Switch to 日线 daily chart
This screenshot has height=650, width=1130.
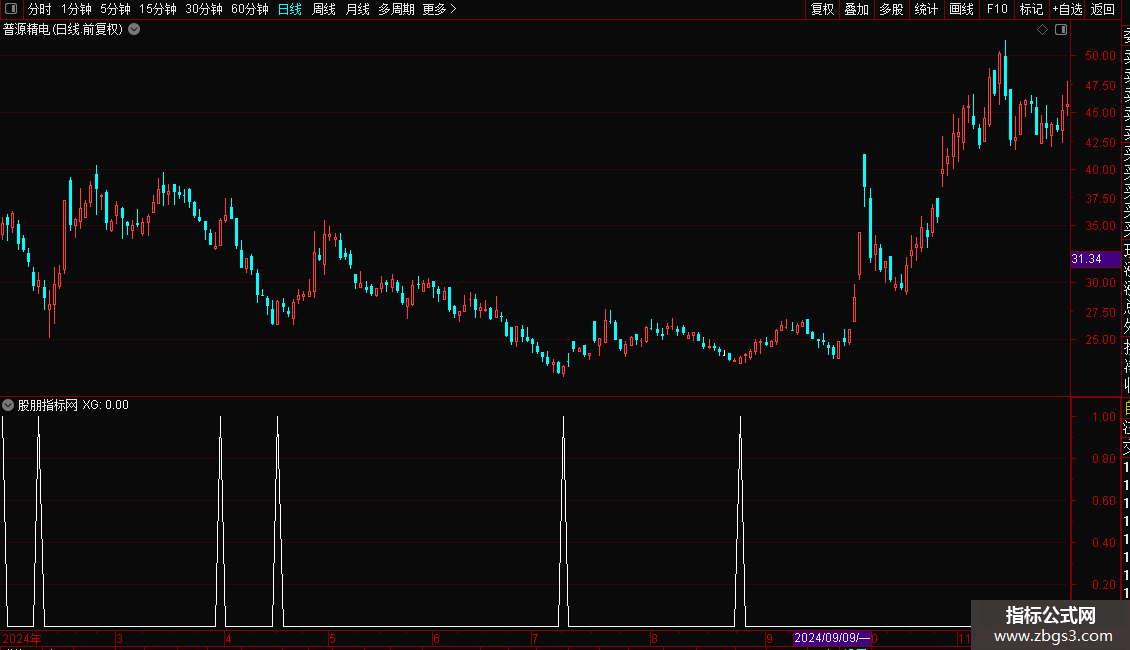coord(290,9)
